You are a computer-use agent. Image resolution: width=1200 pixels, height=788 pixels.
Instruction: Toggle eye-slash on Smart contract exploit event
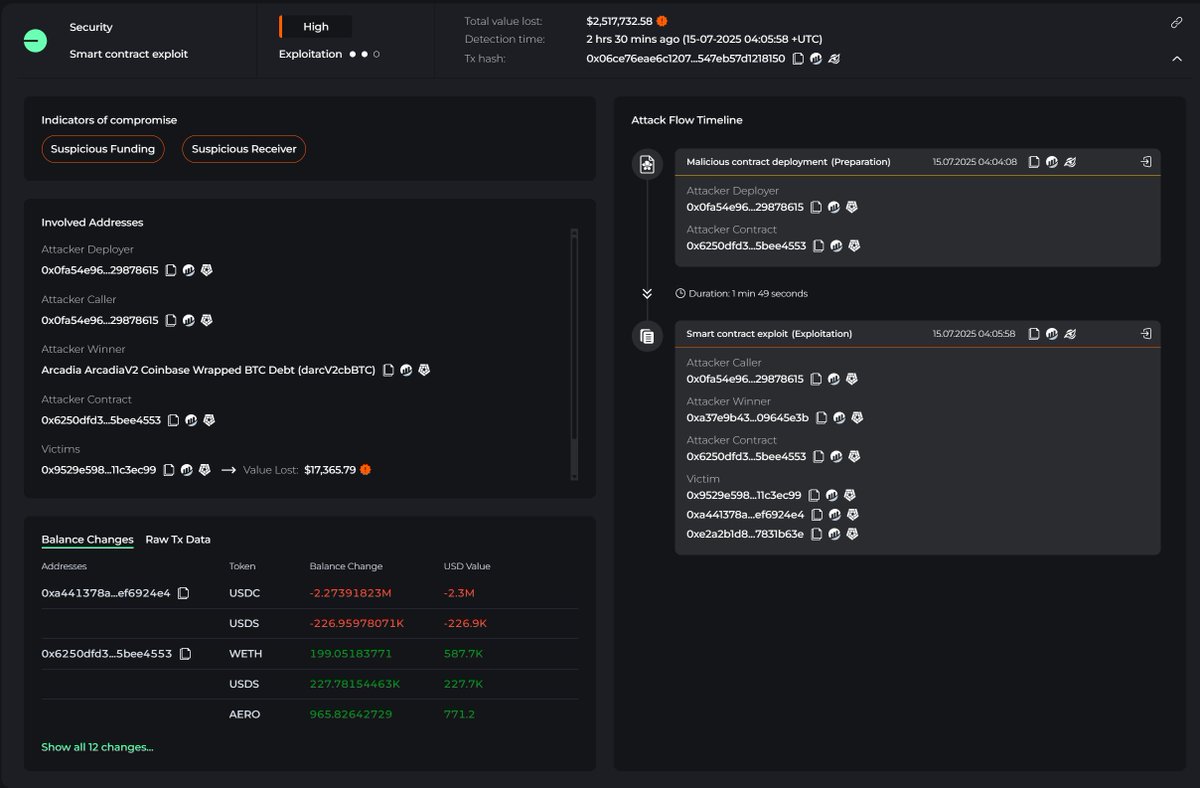coord(1068,333)
